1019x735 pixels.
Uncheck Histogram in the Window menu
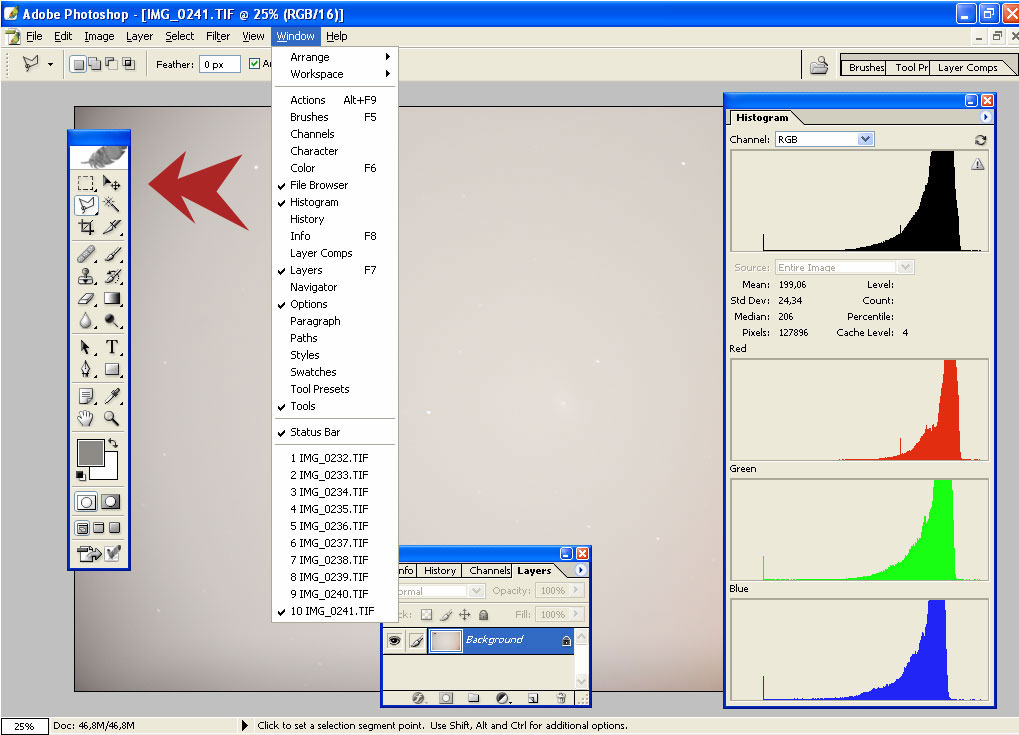pos(314,202)
